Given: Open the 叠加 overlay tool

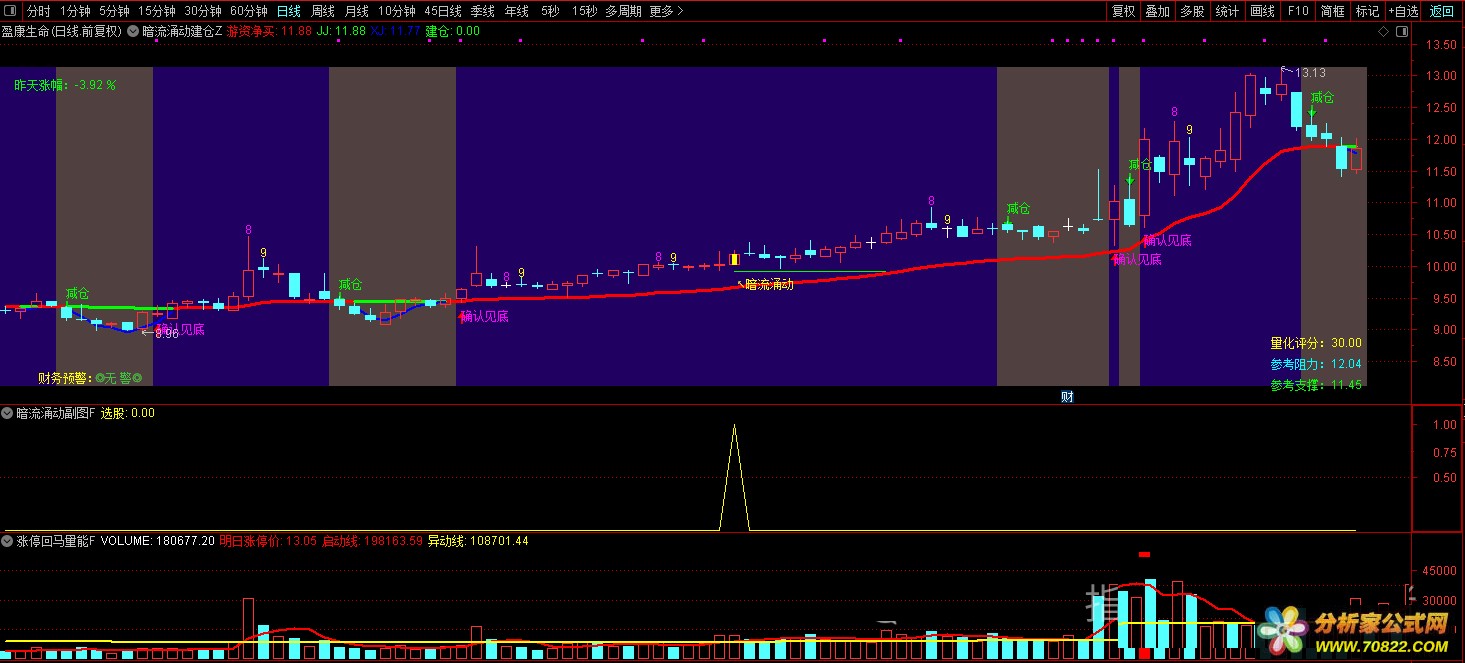Looking at the screenshot, I should (1157, 11).
